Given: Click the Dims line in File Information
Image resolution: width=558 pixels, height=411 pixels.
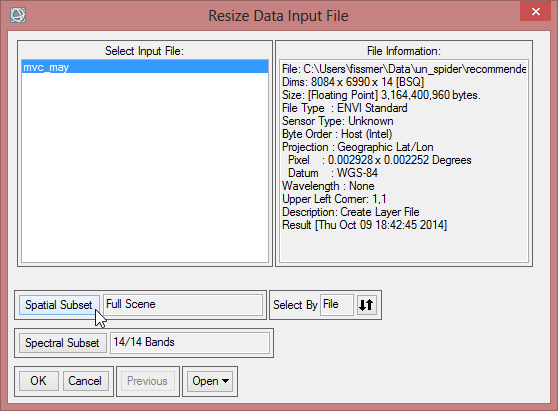Looking at the screenshot, I should click(x=353, y=82).
